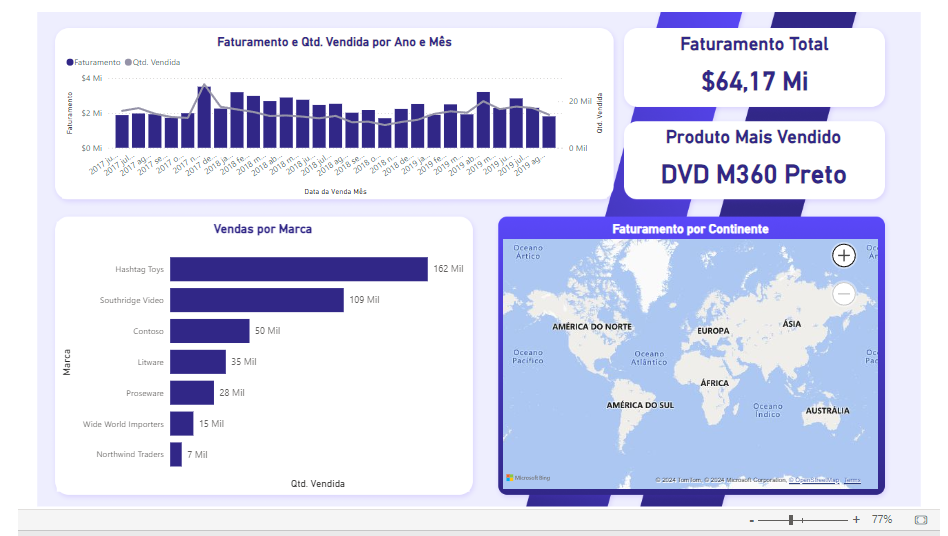
Task: Select the Qtd. Vendida legend marker
Action: 129,62
